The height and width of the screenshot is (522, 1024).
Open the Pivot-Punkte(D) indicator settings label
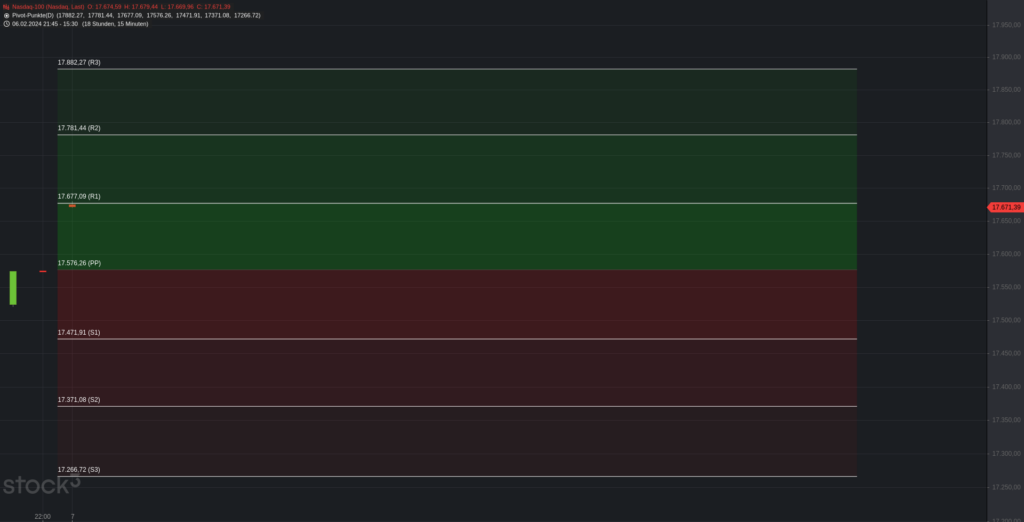pyautogui.click(x=32, y=15)
